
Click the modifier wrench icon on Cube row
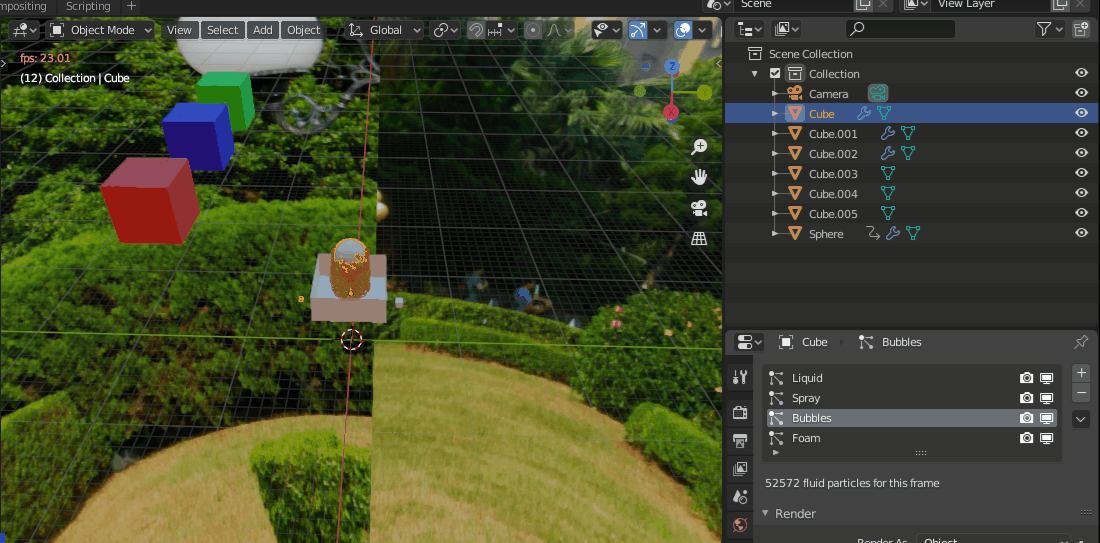click(864, 114)
